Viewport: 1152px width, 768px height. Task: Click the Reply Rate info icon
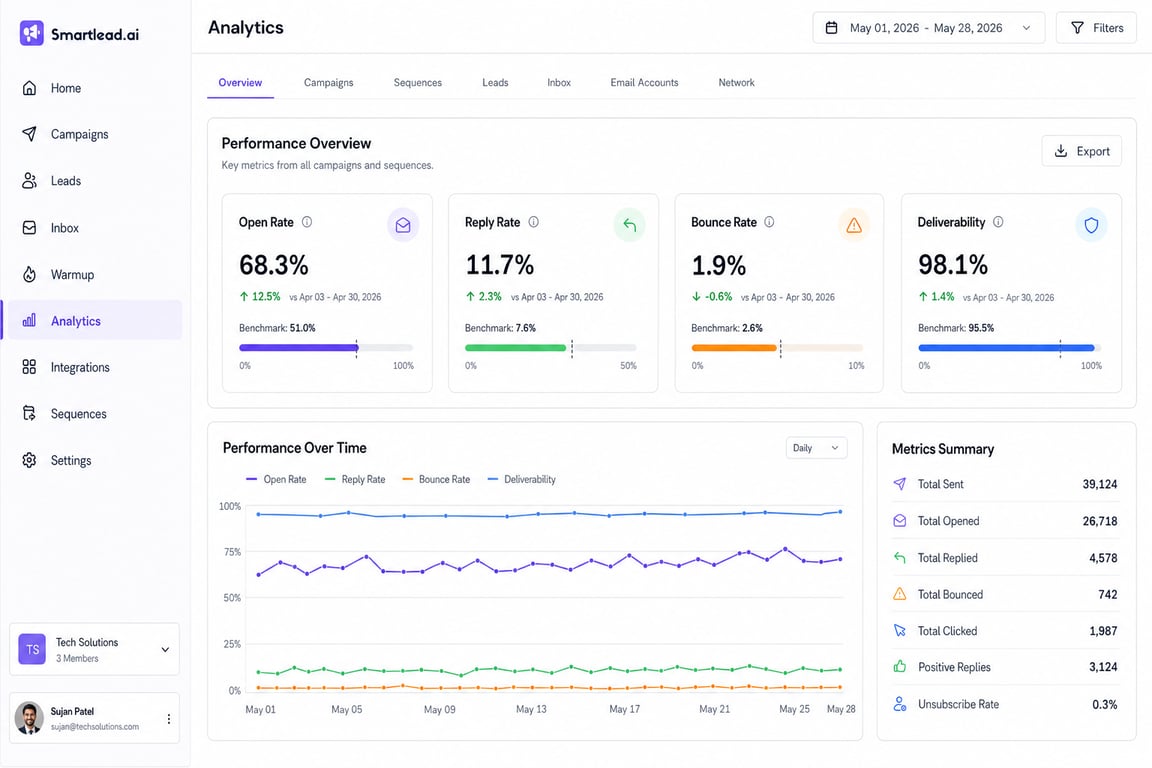click(x=534, y=222)
